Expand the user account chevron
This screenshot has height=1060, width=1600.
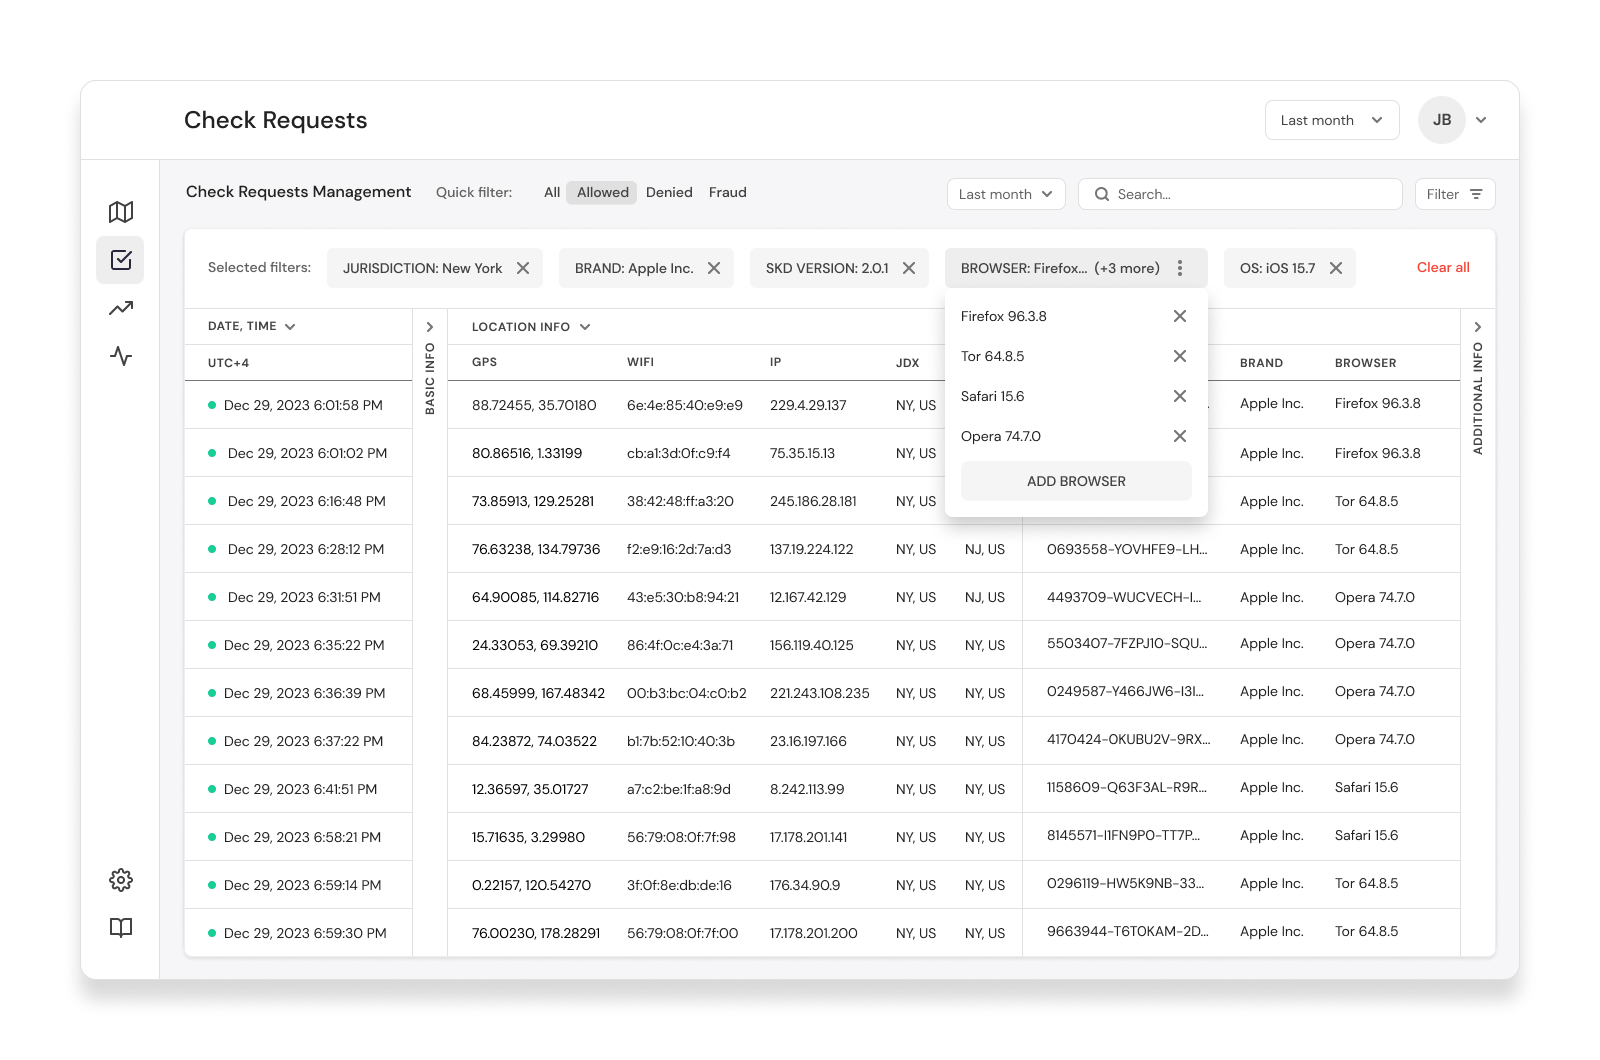click(x=1481, y=120)
